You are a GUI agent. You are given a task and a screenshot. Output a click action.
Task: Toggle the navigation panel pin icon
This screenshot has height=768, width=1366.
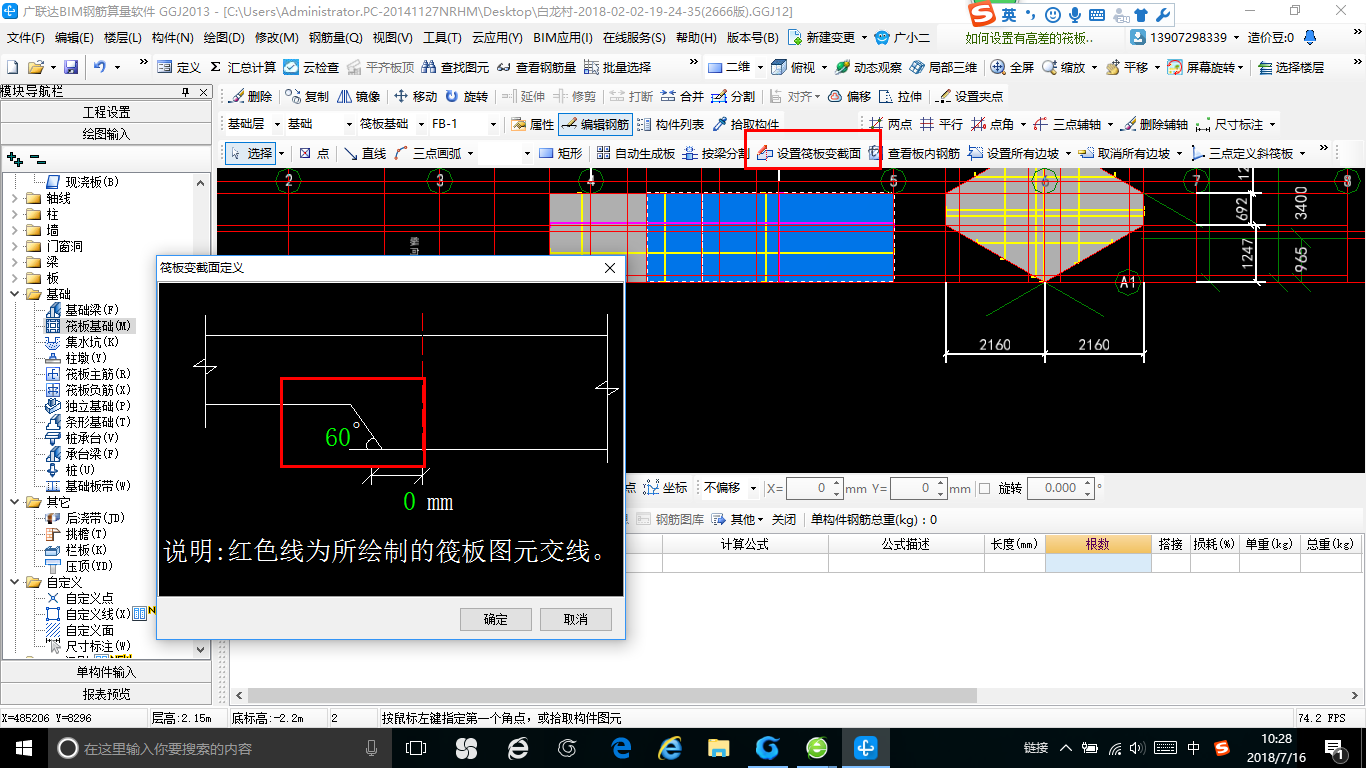pos(185,91)
